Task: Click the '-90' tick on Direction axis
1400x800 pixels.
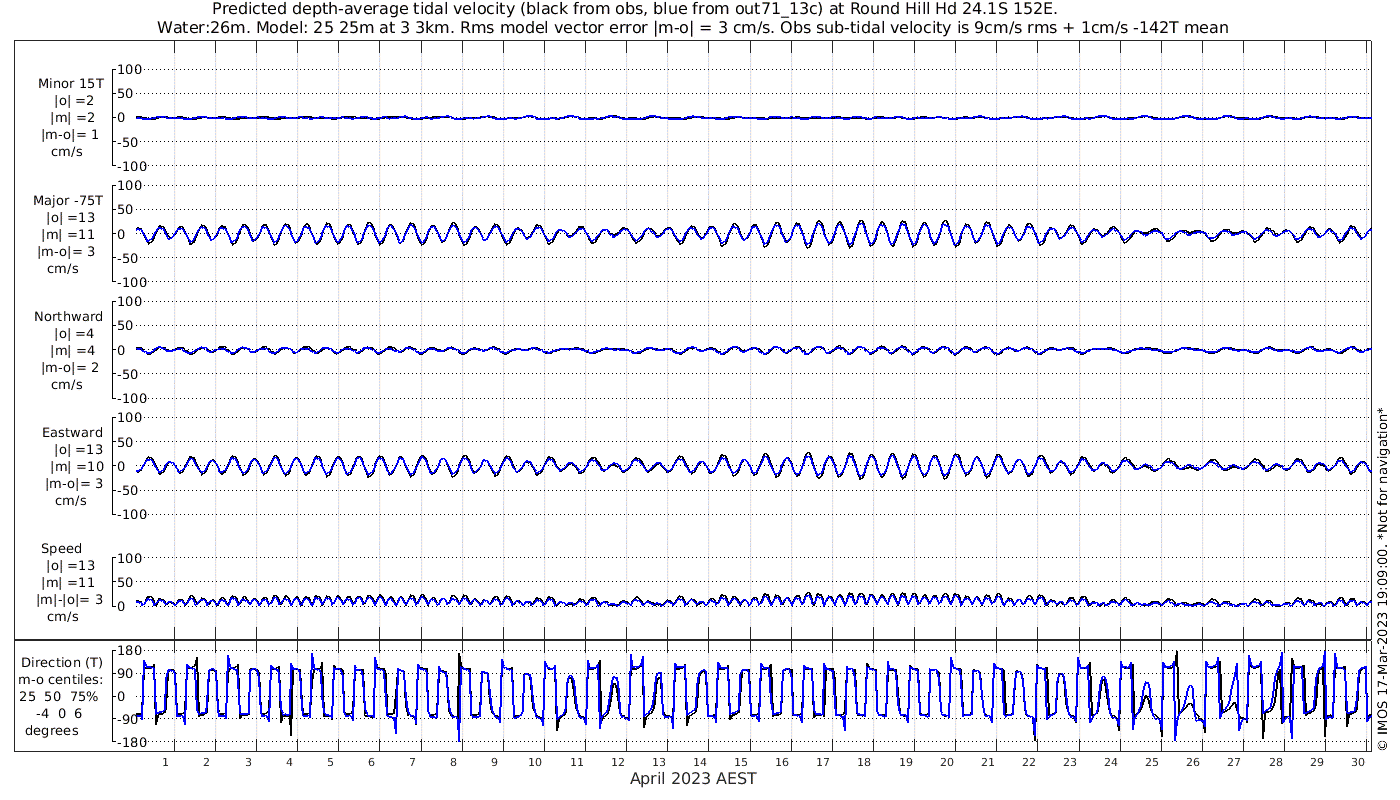Action: tap(128, 719)
